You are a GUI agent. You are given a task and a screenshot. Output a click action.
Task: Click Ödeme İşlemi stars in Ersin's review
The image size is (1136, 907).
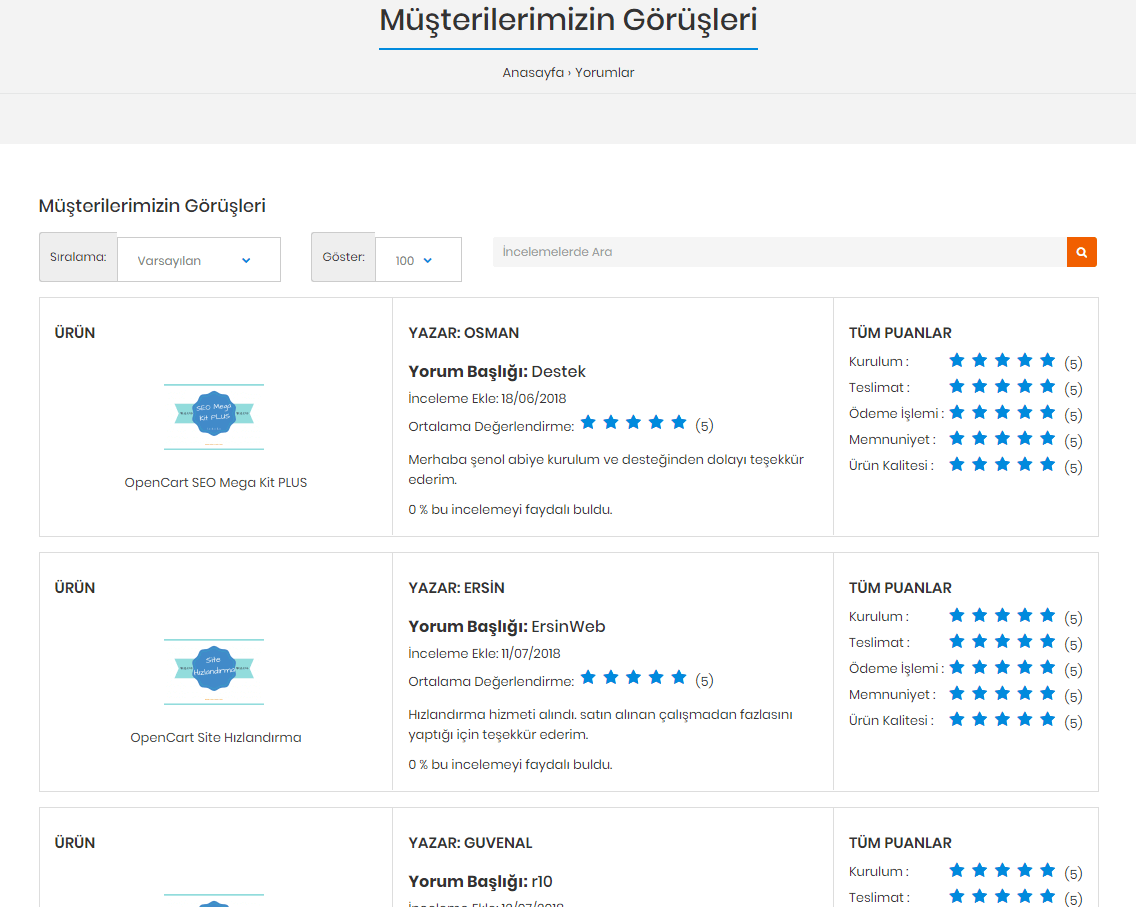pyautogui.click(x=1002, y=668)
